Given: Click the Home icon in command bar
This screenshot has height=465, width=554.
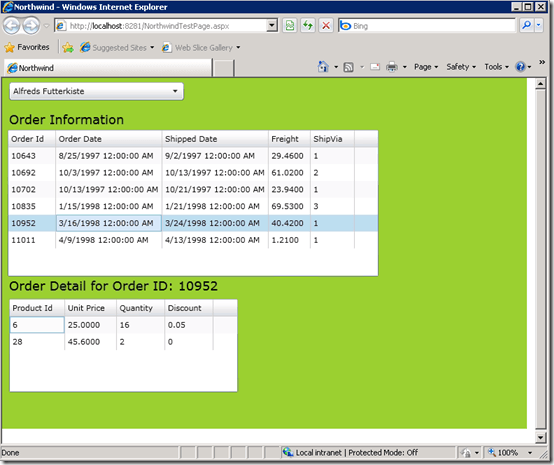Looking at the screenshot, I should pos(323,66).
